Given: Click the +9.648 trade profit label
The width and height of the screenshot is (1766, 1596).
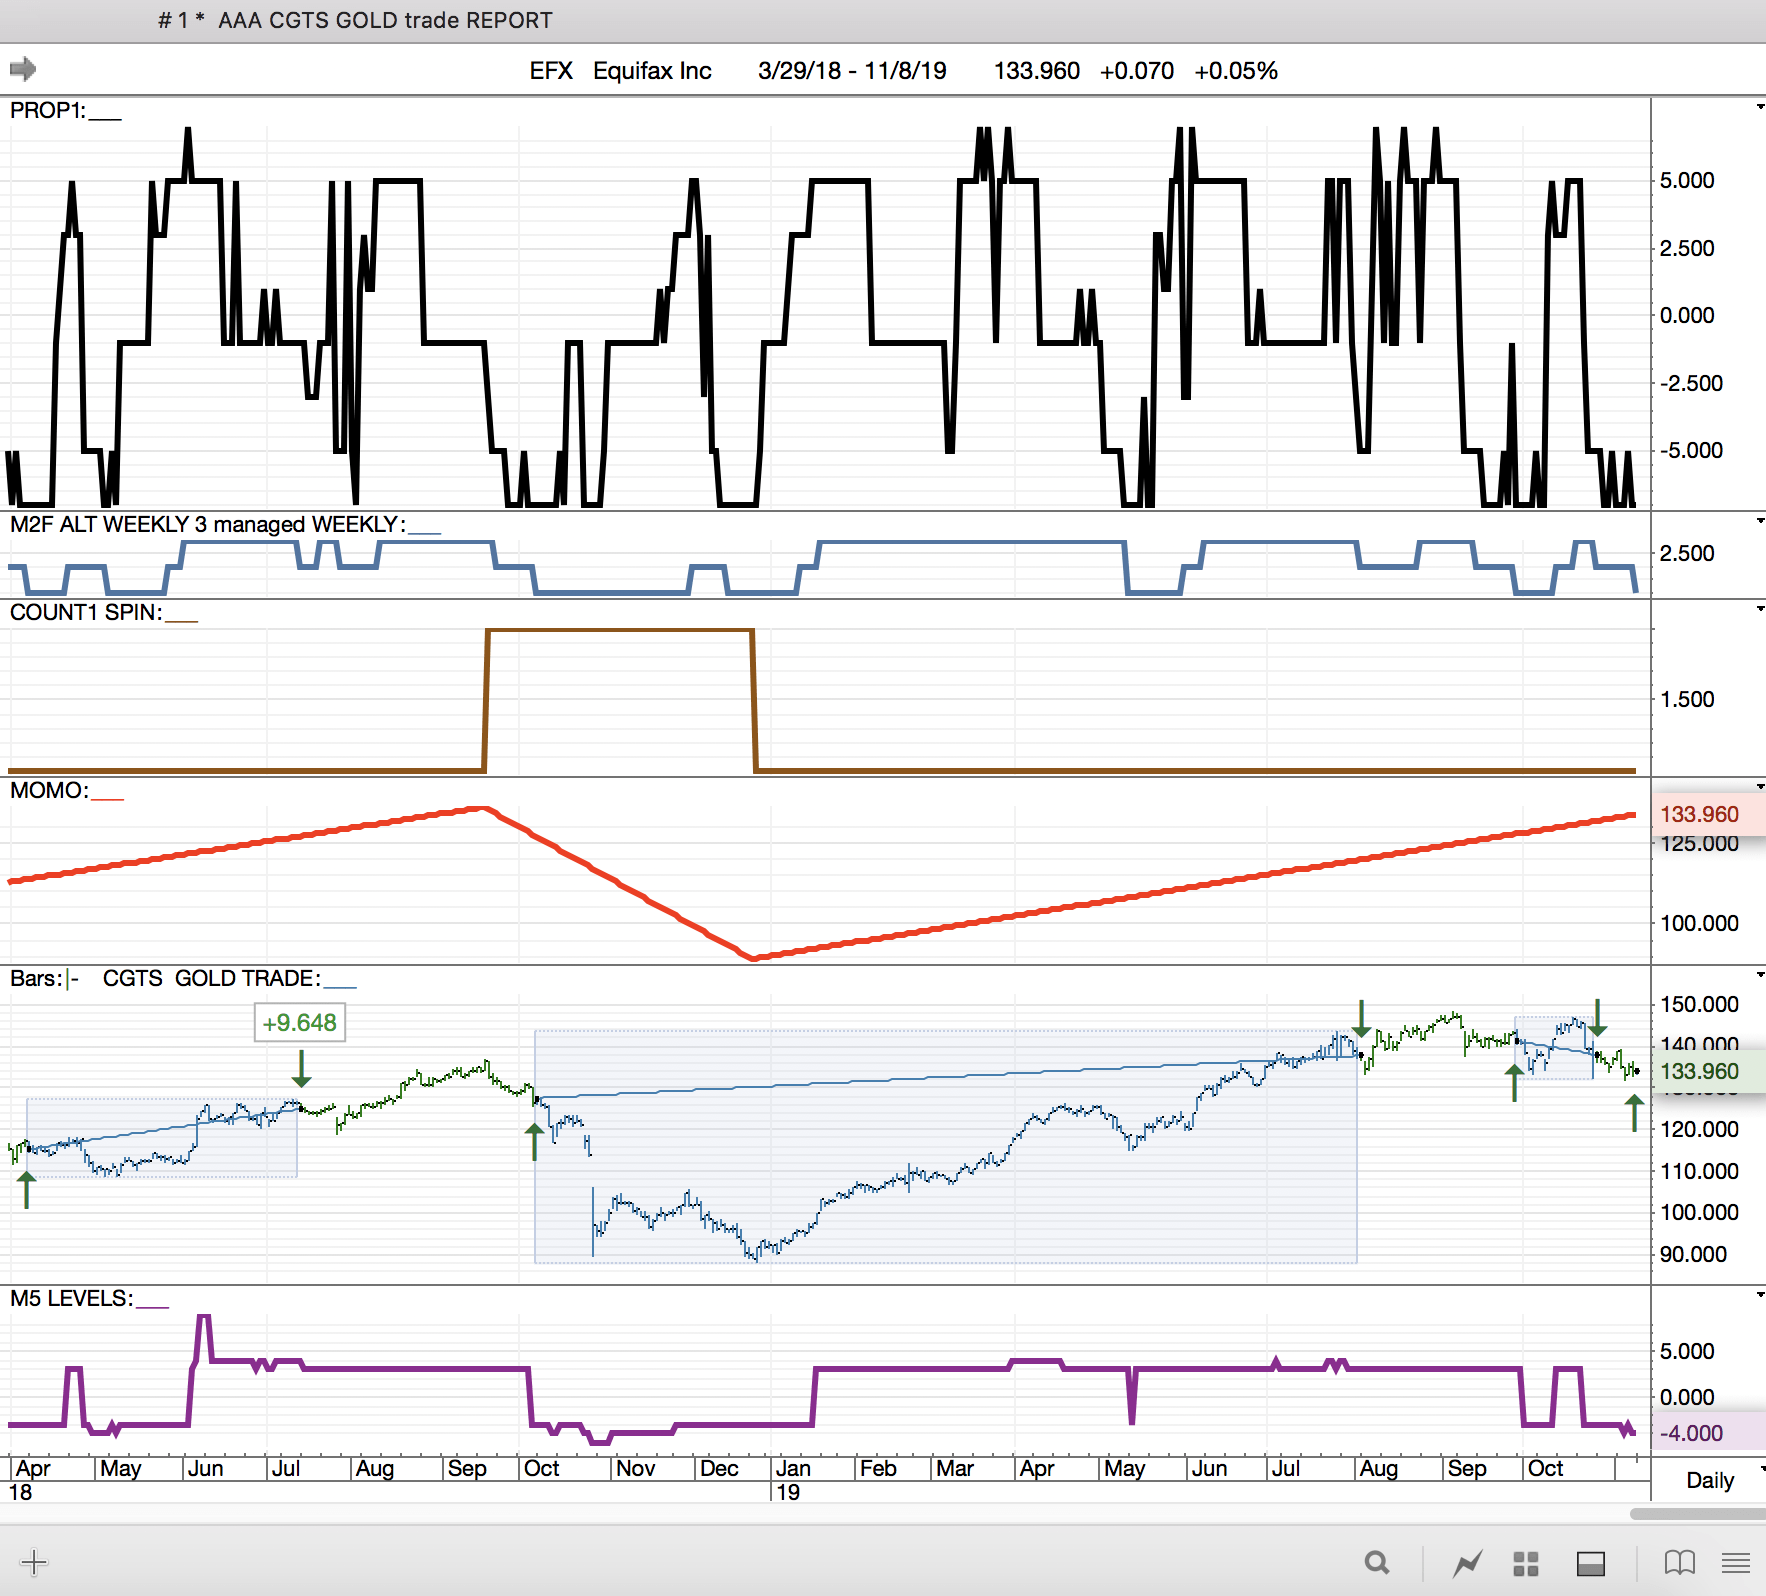Looking at the screenshot, I should click(299, 1023).
